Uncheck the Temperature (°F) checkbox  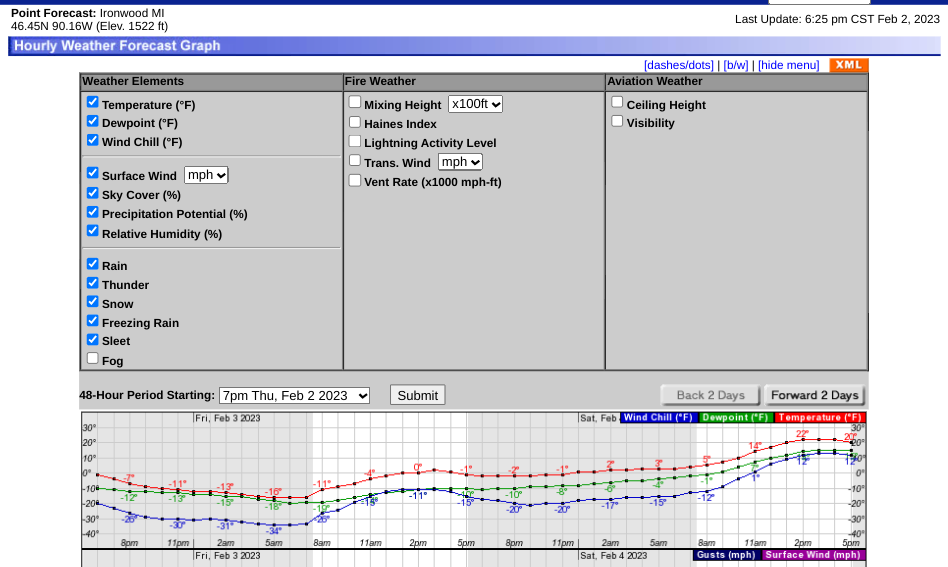pyautogui.click(x=93, y=102)
